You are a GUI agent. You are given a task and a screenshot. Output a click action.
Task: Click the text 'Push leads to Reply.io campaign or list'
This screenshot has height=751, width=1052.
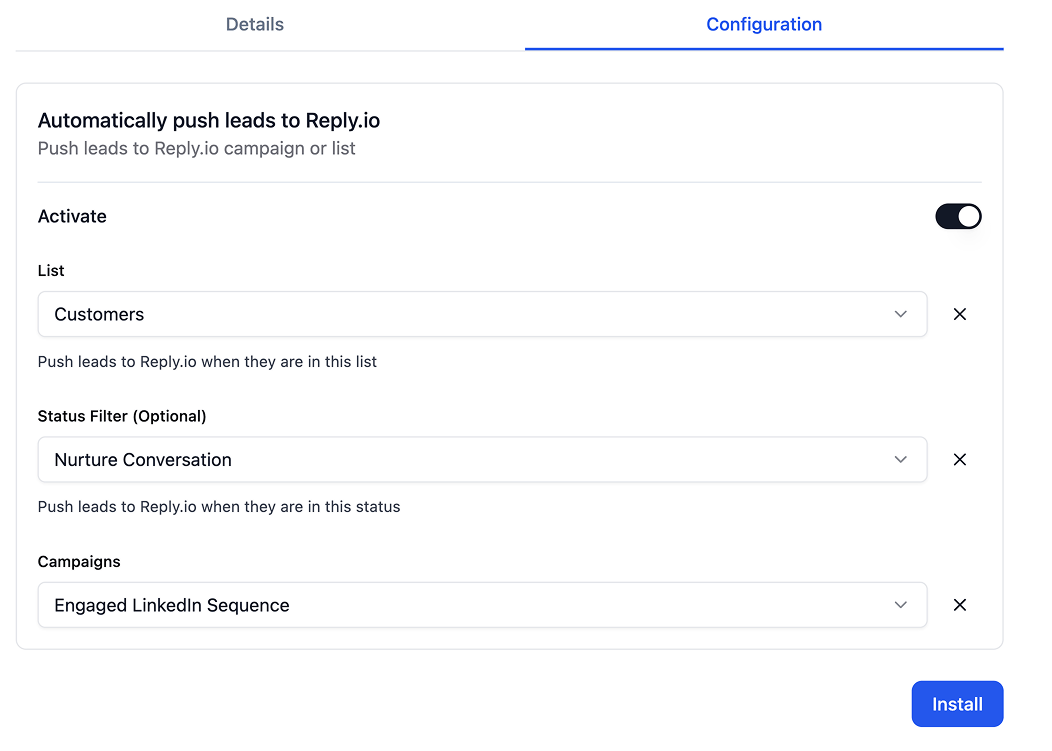click(x=197, y=148)
